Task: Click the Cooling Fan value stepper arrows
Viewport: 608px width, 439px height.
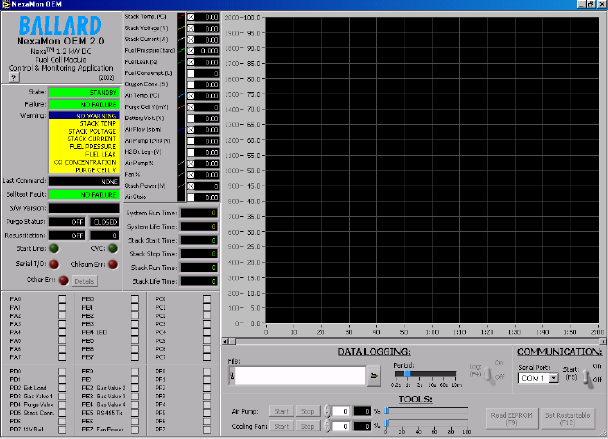Action: pyautogui.click(x=328, y=426)
